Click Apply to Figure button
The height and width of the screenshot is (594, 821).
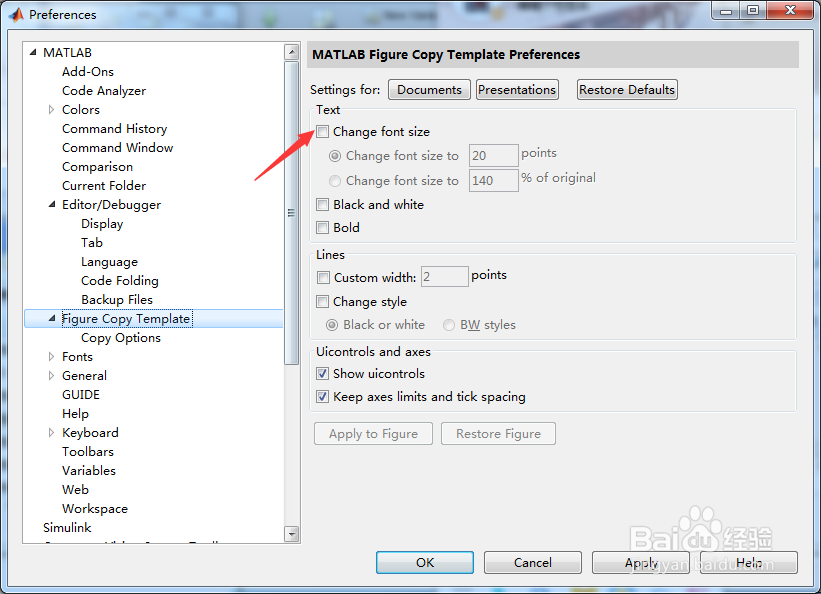click(373, 434)
